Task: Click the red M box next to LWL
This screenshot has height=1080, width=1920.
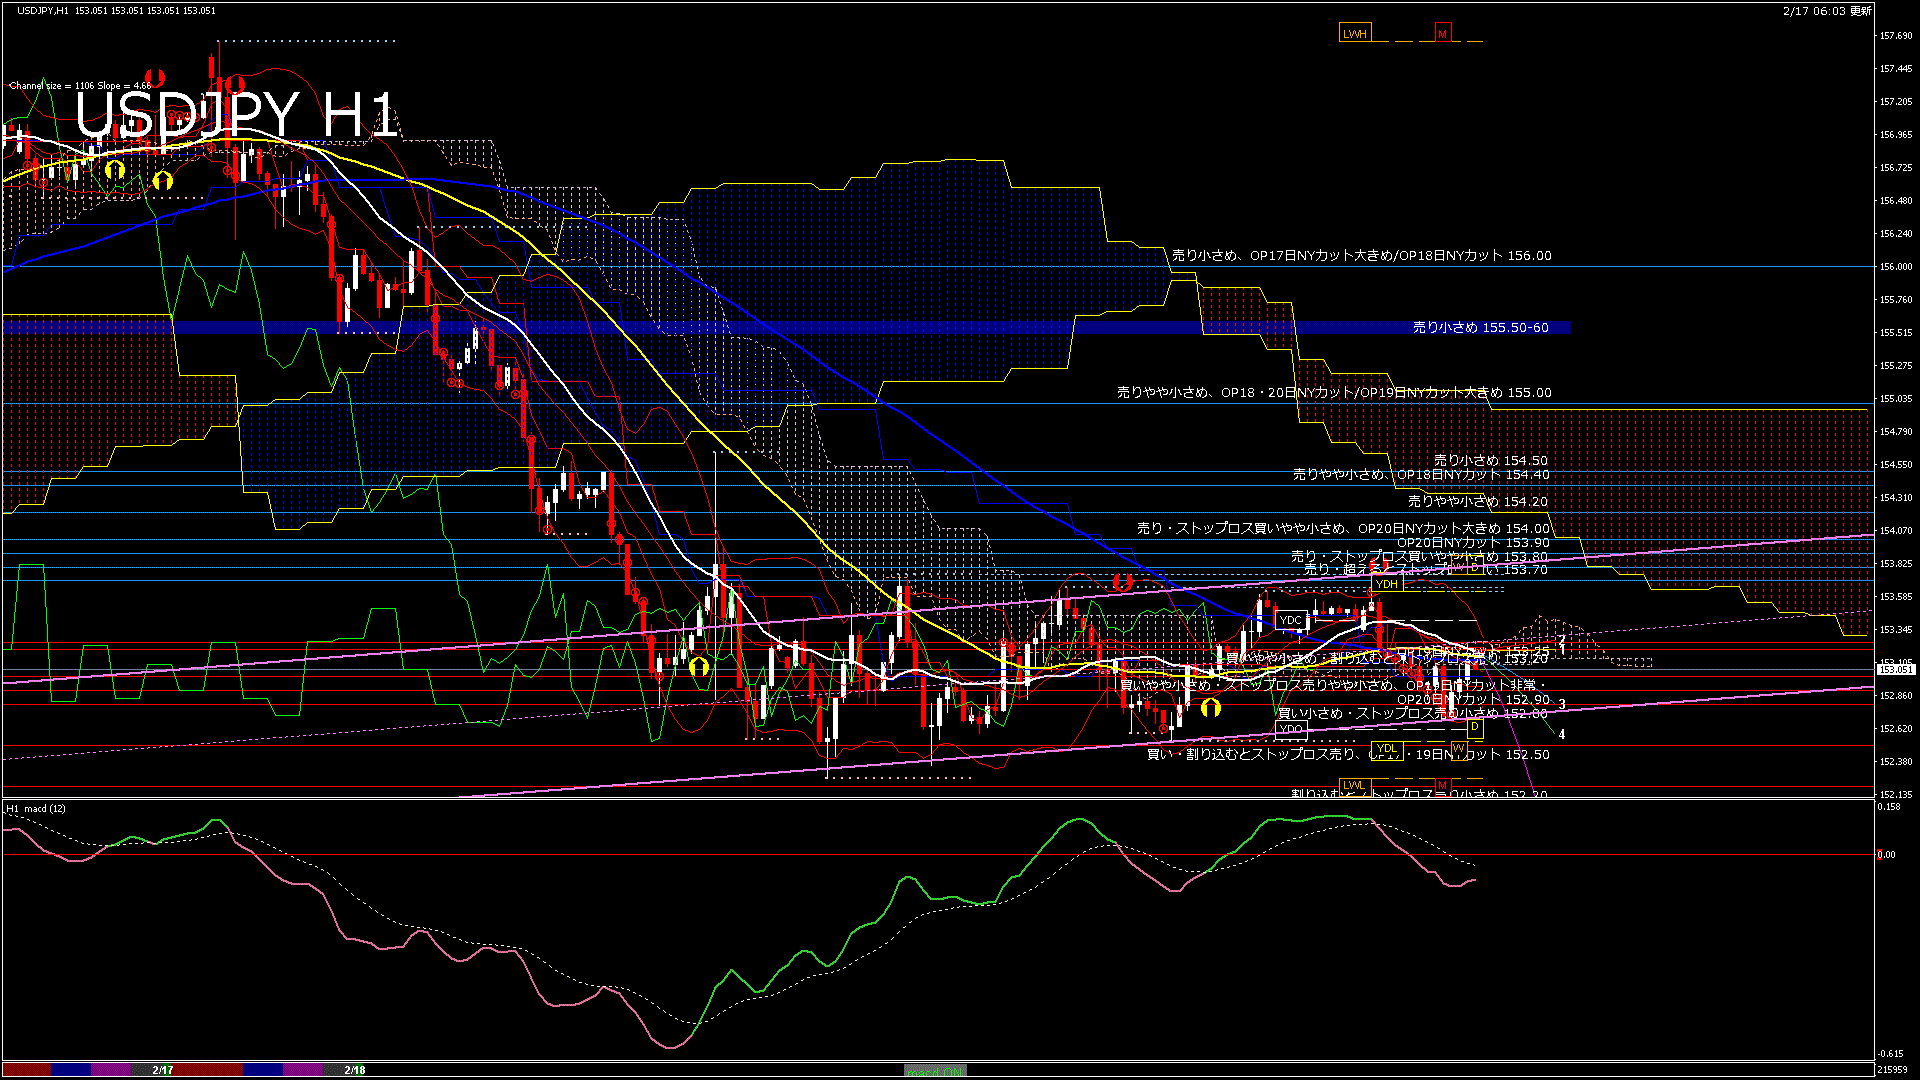Action: [x=1442, y=785]
